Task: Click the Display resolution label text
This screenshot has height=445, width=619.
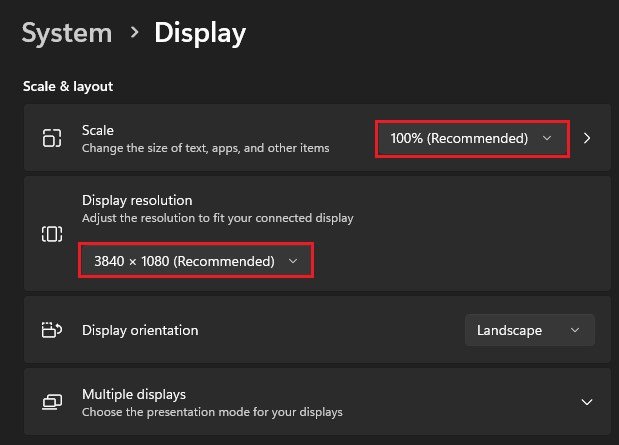Action: (137, 200)
